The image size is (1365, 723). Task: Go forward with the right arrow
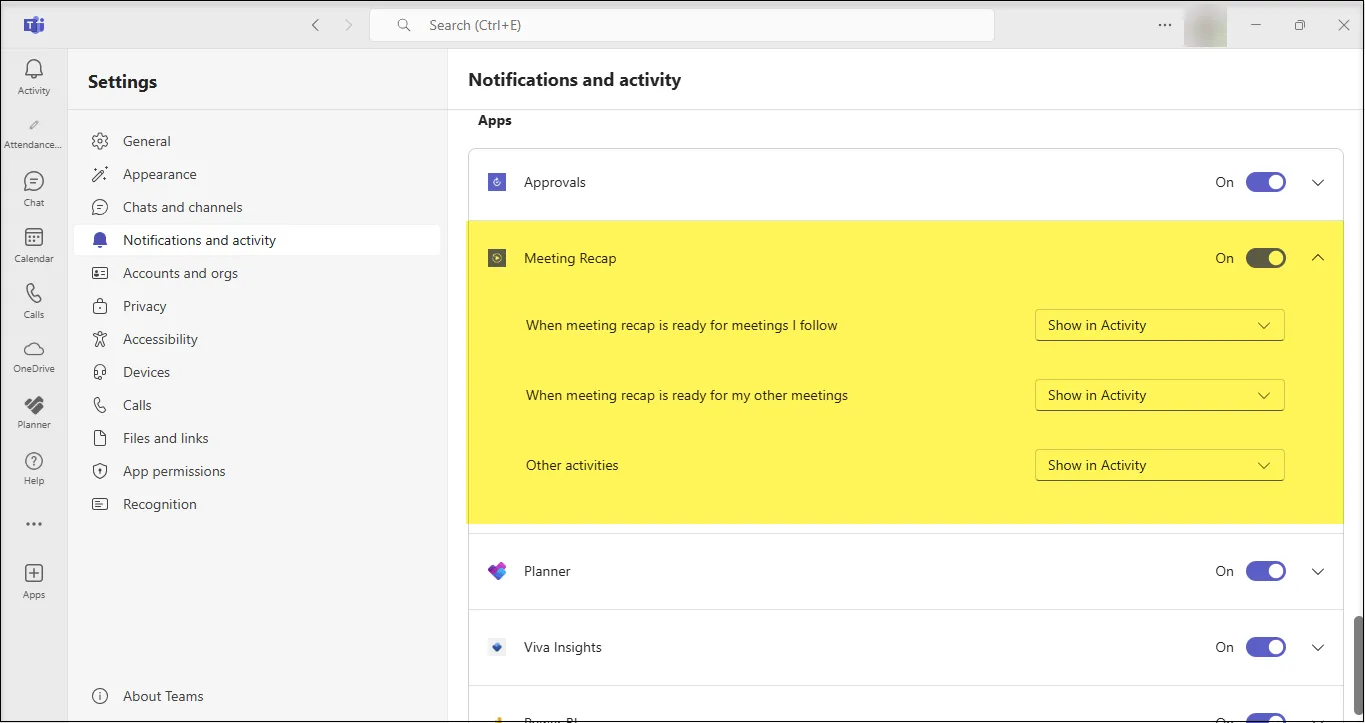click(349, 25)
